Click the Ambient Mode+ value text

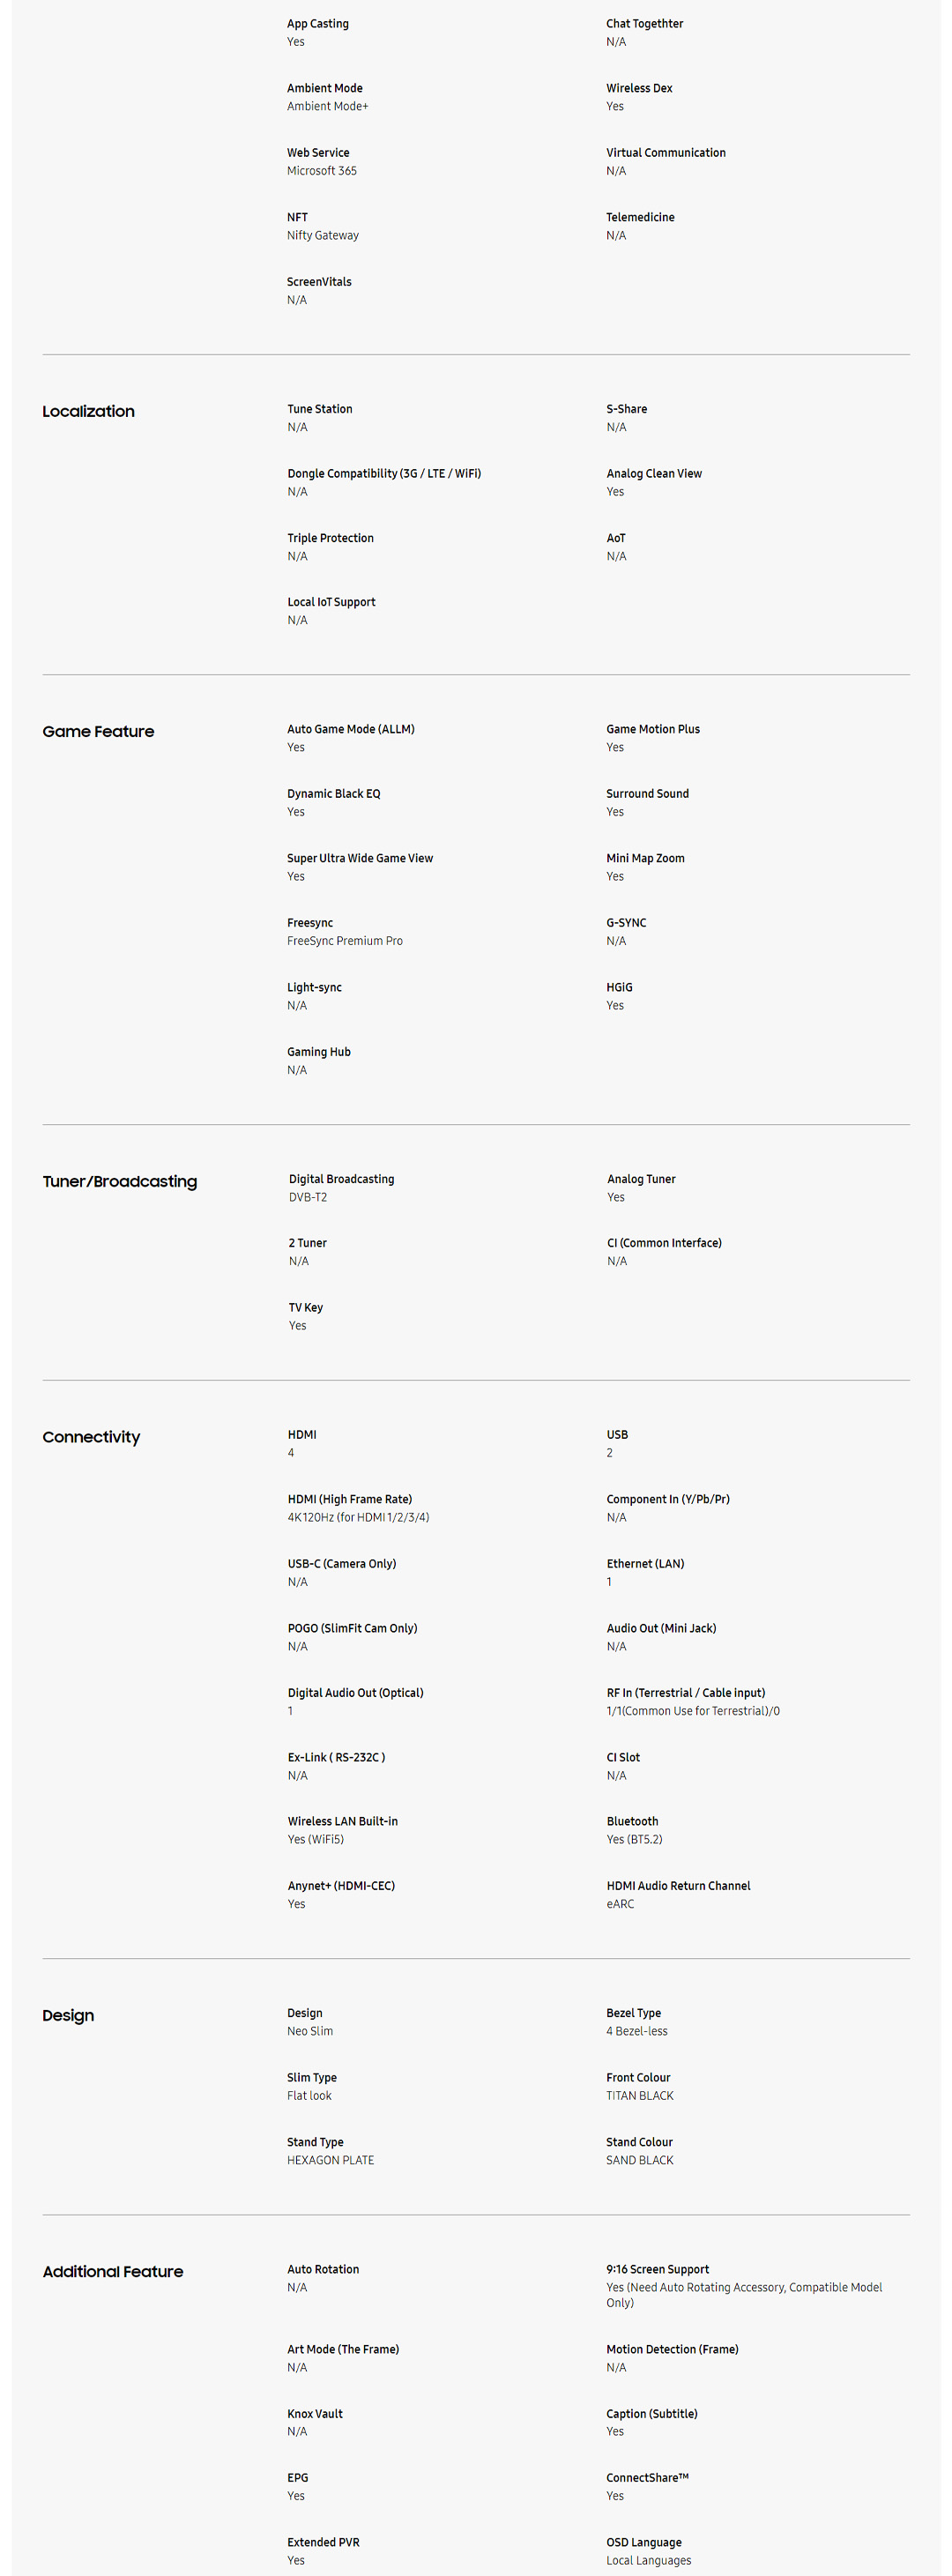click(327, 106)
